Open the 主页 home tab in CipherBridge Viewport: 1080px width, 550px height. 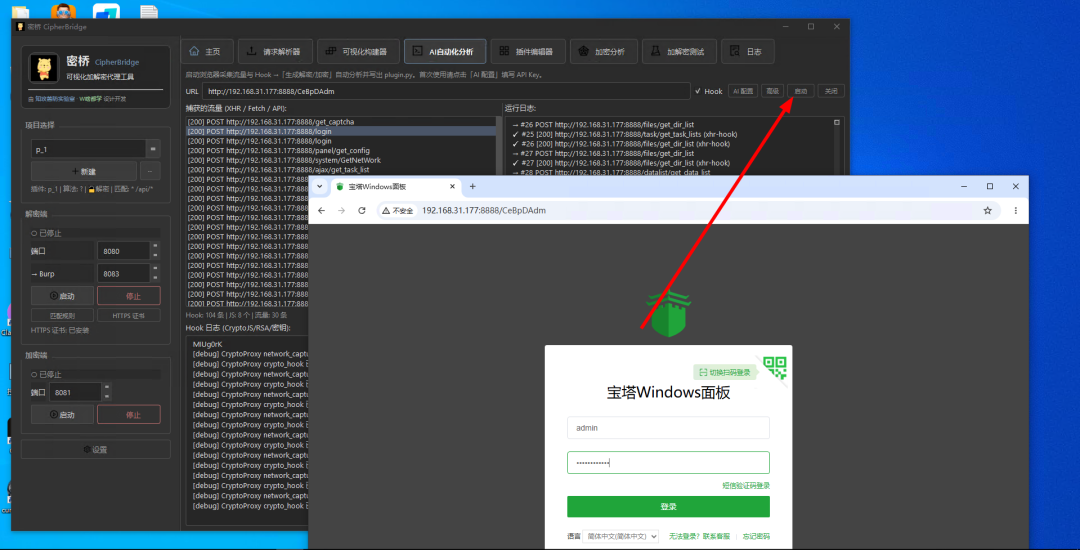coord(207,52)
